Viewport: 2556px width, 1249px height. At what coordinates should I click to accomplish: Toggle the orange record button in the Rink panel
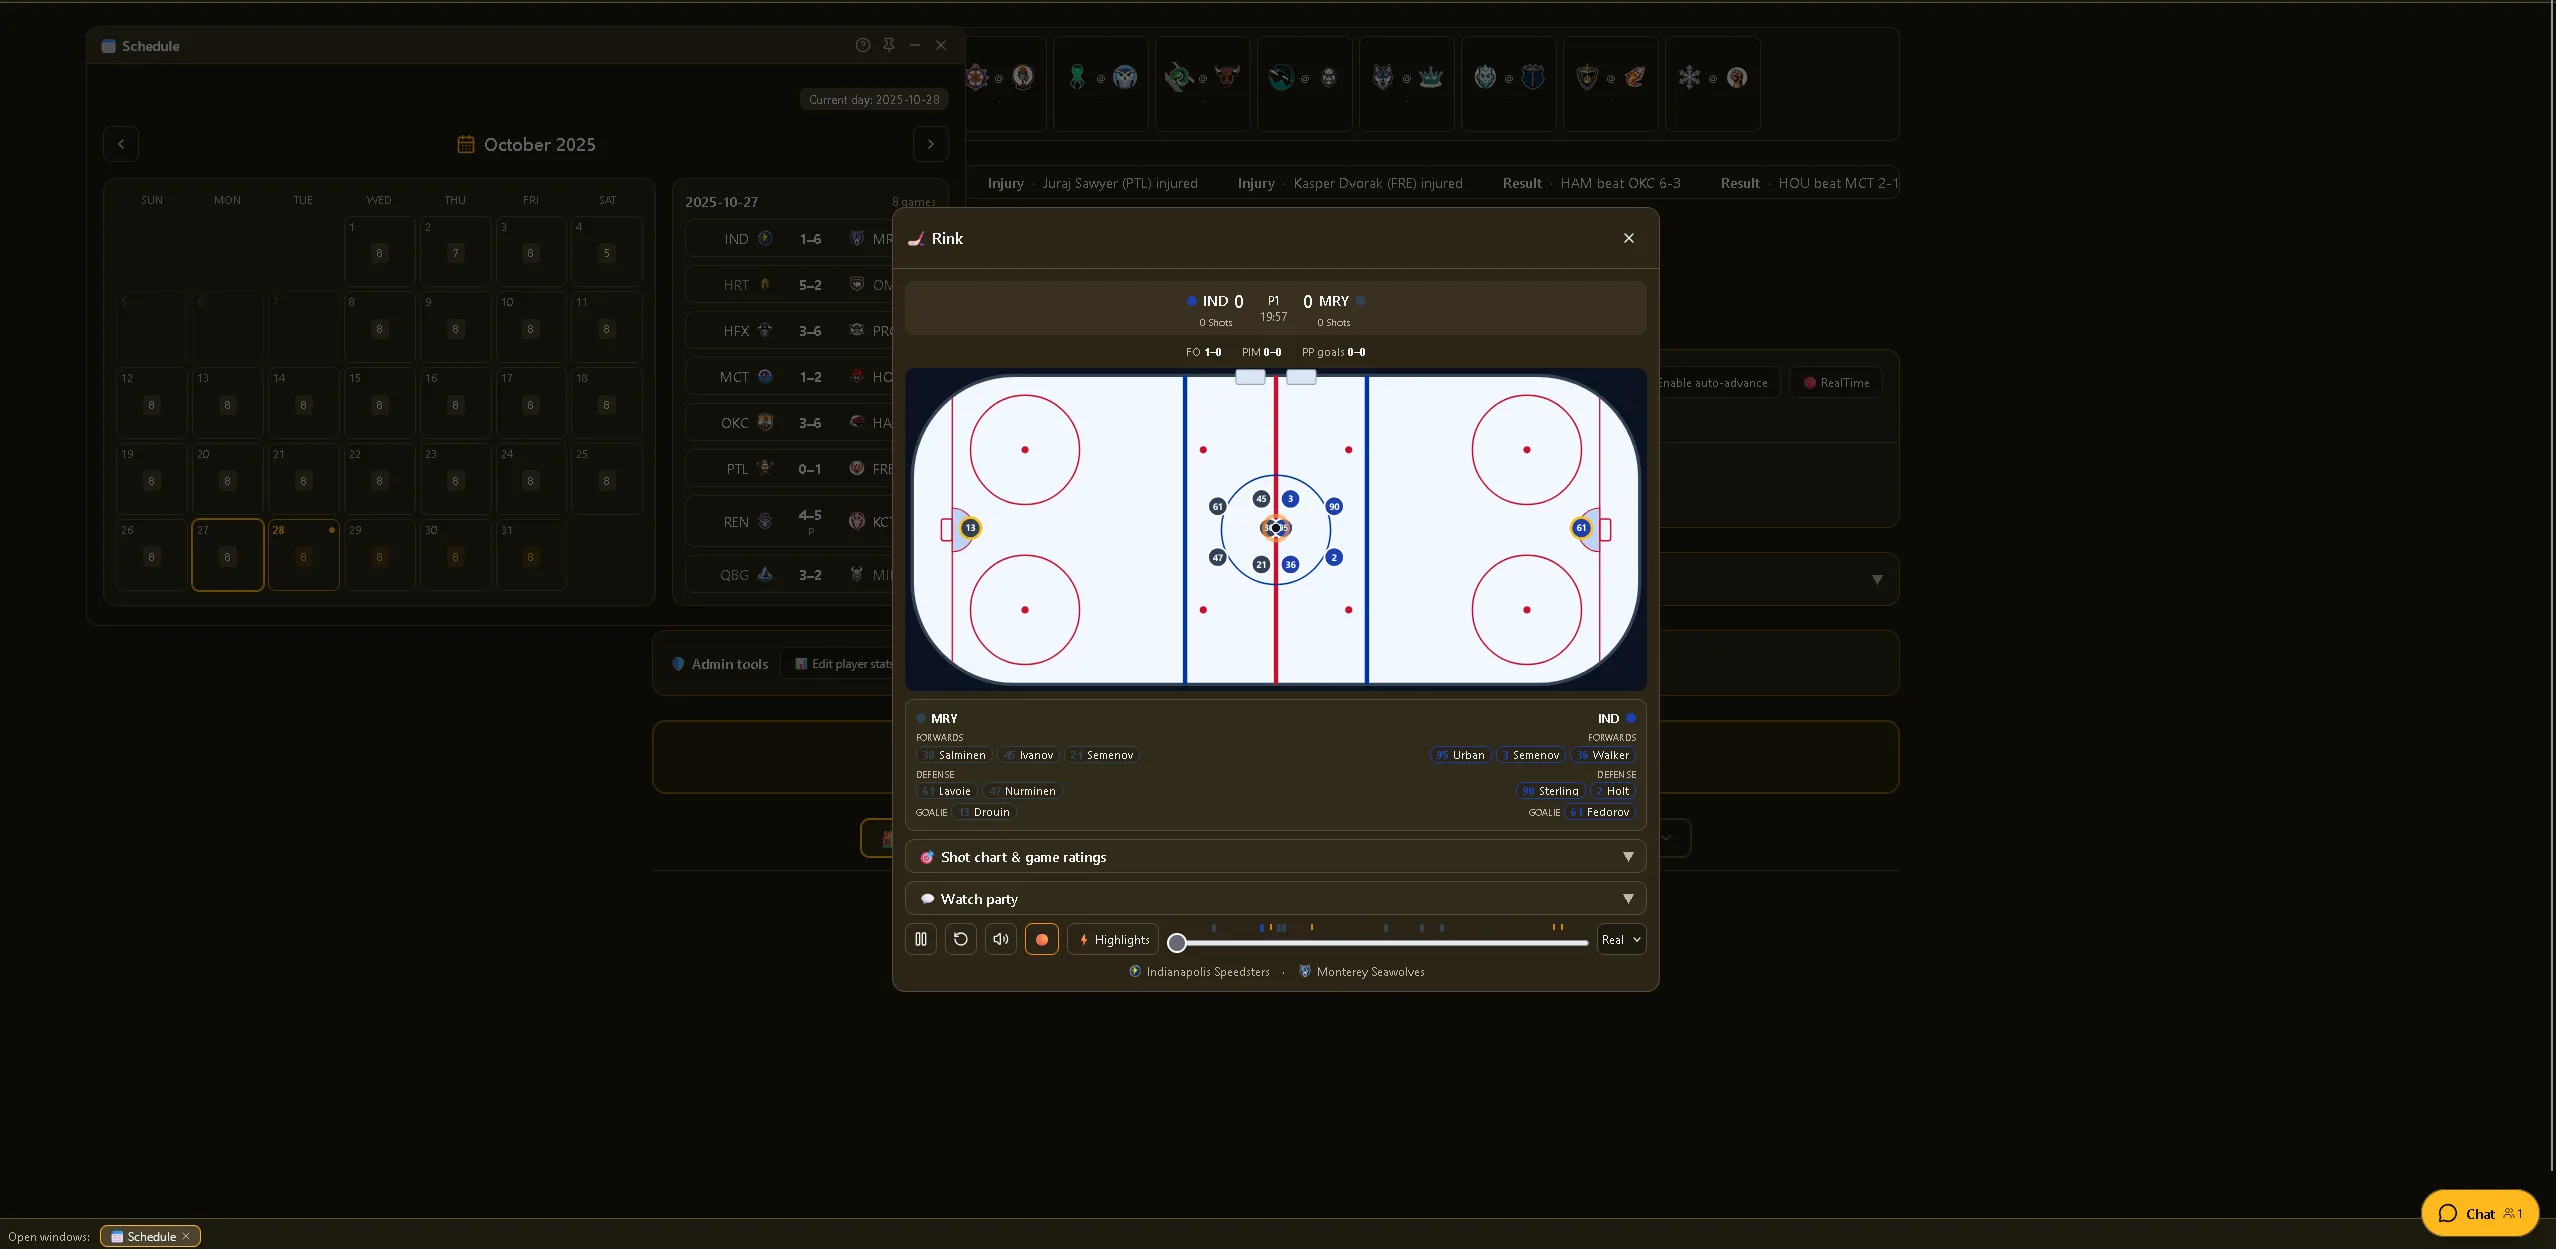(x=1042, y=939)
